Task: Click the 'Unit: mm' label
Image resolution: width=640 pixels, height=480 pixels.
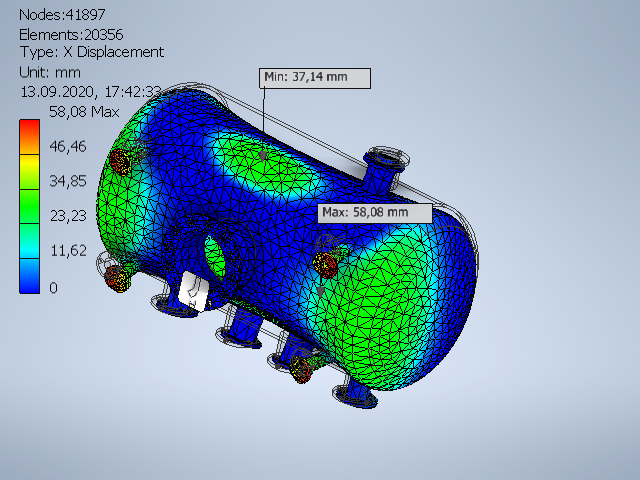Action: [x=50, y=73]
